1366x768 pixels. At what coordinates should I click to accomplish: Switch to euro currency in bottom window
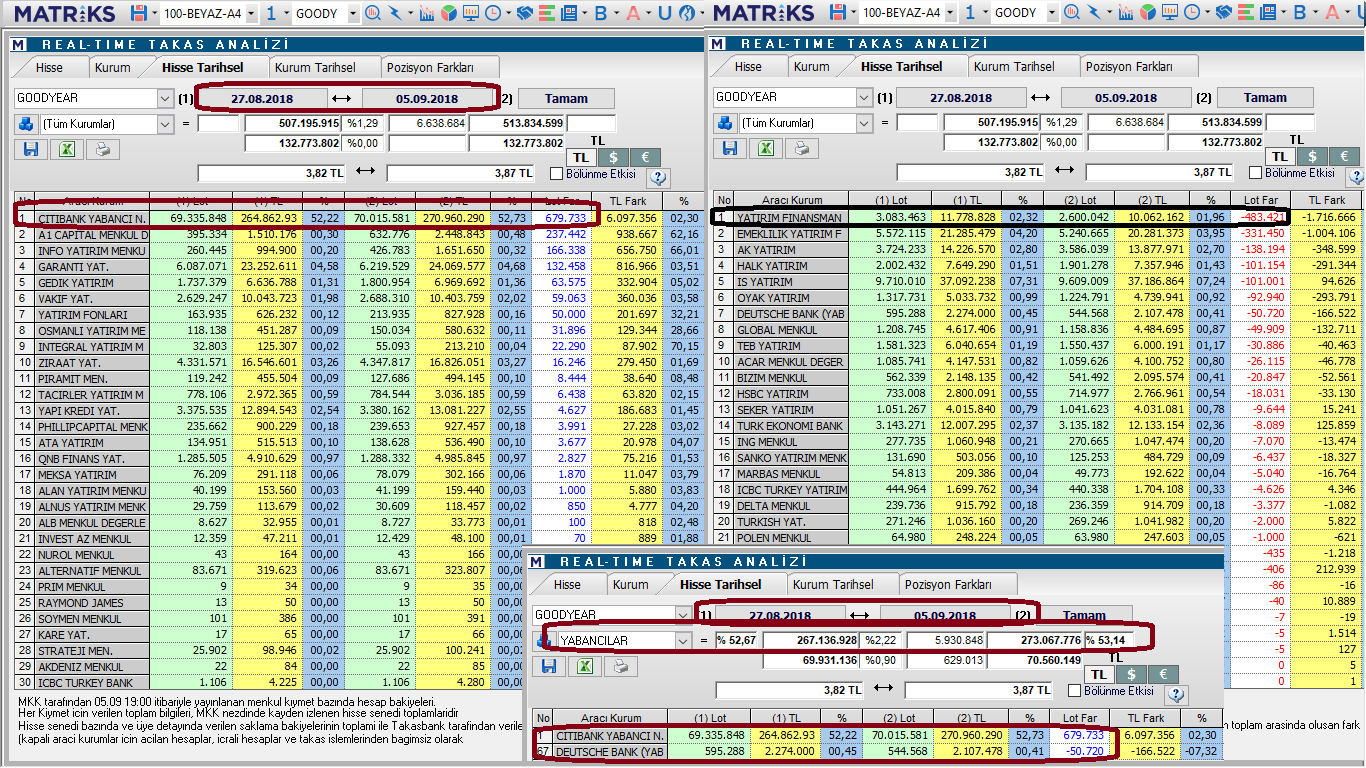1164,675
